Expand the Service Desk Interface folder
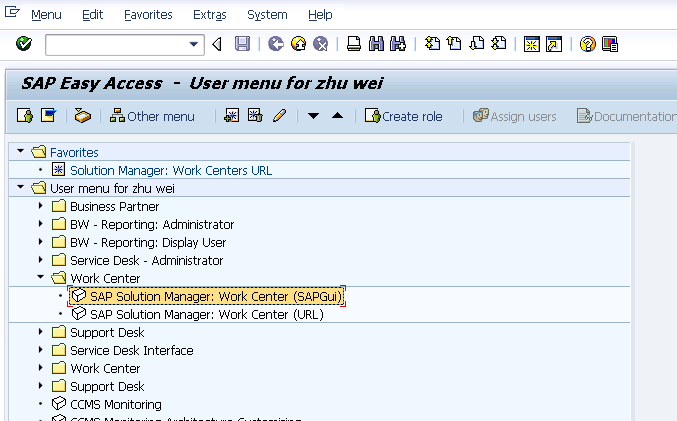677x421 pixels. click(x=41, y=350)
